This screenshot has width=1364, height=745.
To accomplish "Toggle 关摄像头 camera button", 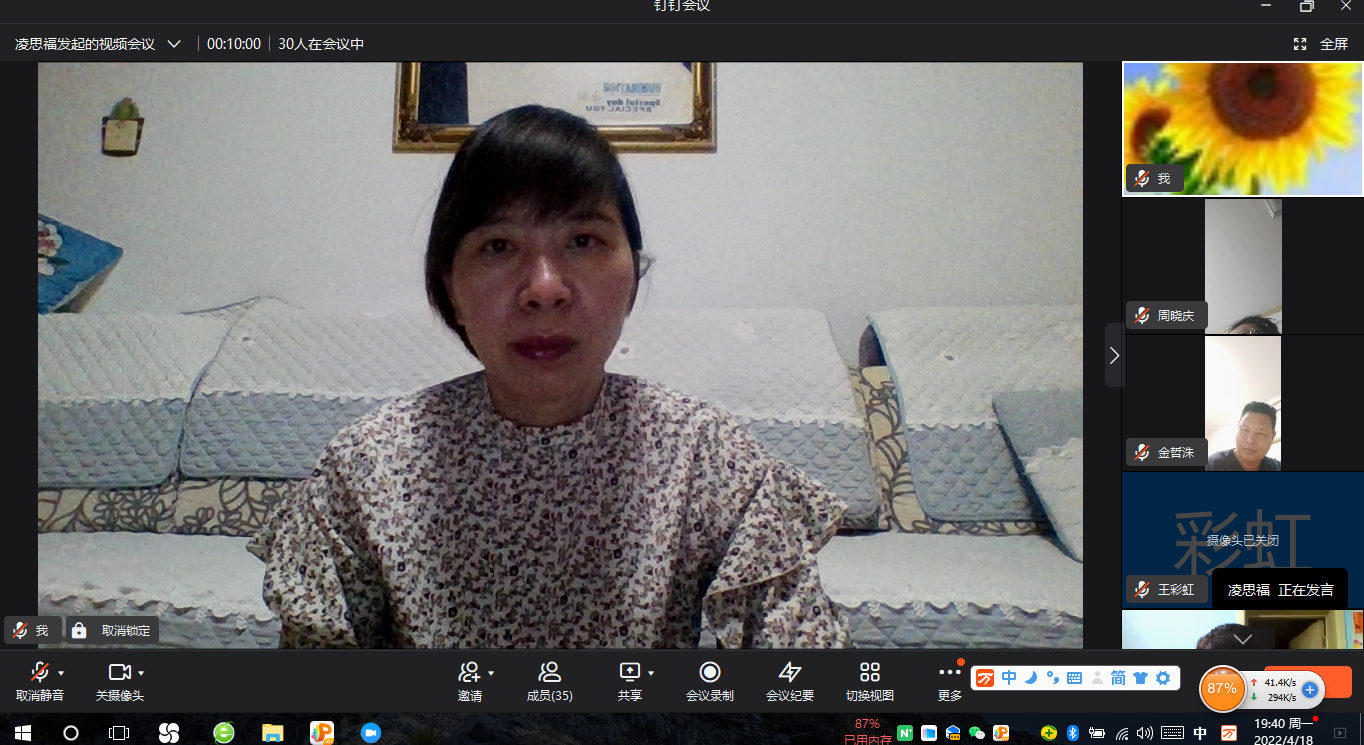I will coord(119,673).
